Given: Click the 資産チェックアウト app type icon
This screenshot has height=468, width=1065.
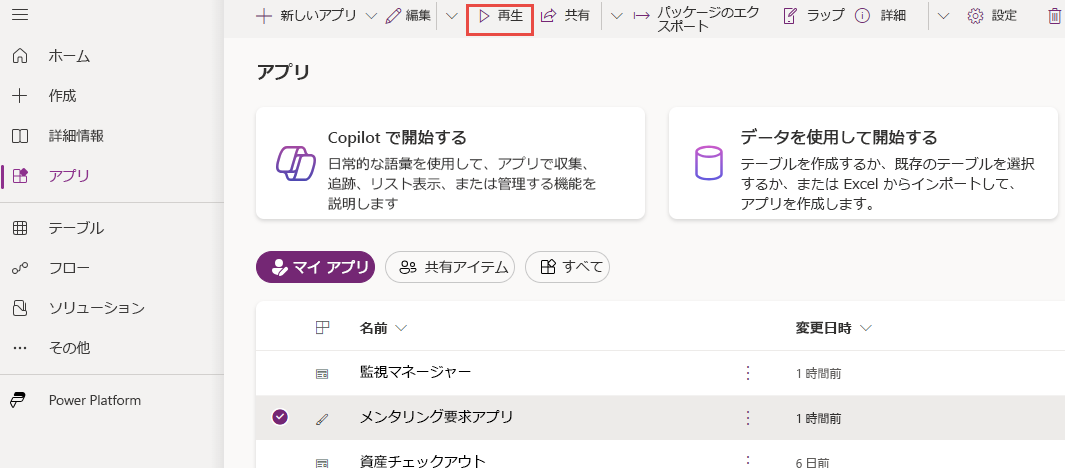Looking at the screenshot, I should click(x=322, y=463).
